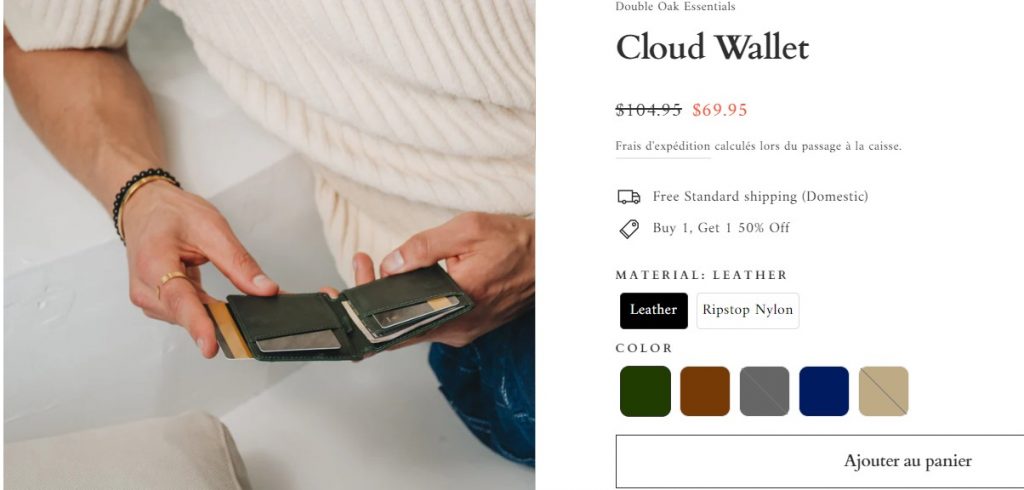Image resolution: width=1024 pixels, height=490 pixels.
Task: Click the Cloud Wallet product title
Action: coord(712,48)
